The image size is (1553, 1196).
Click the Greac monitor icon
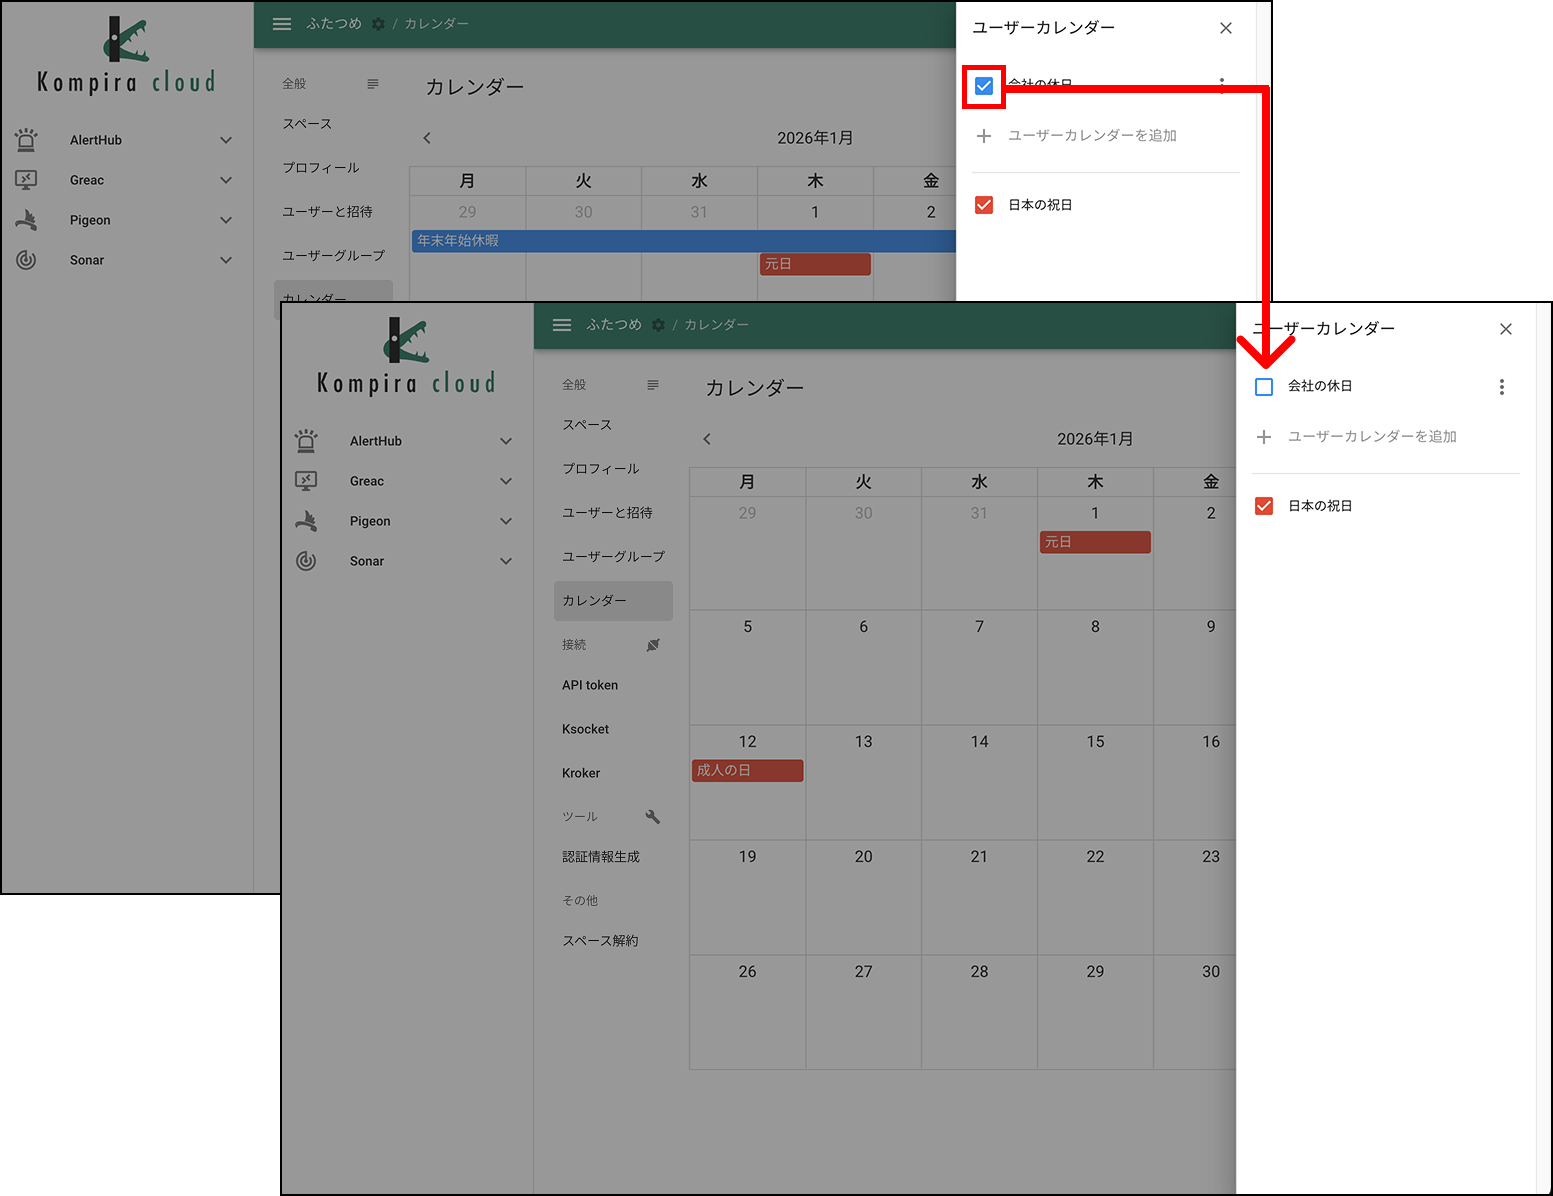pos(307,481)
